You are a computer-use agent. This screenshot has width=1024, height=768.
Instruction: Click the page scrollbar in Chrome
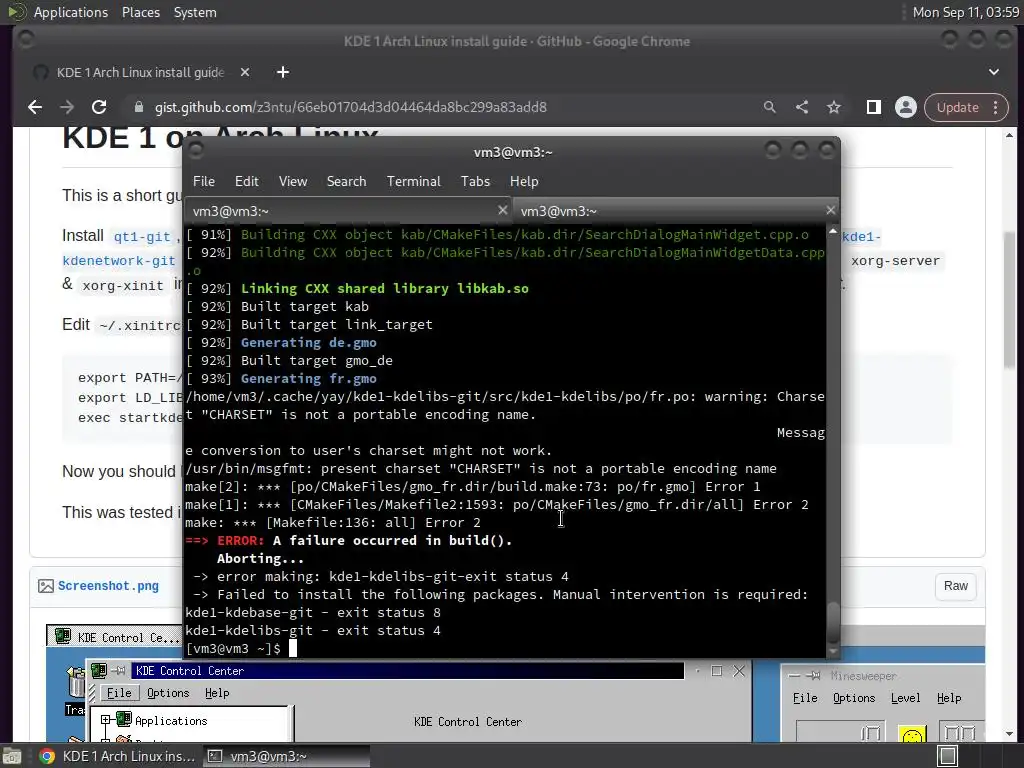(x=1010, y=299)
